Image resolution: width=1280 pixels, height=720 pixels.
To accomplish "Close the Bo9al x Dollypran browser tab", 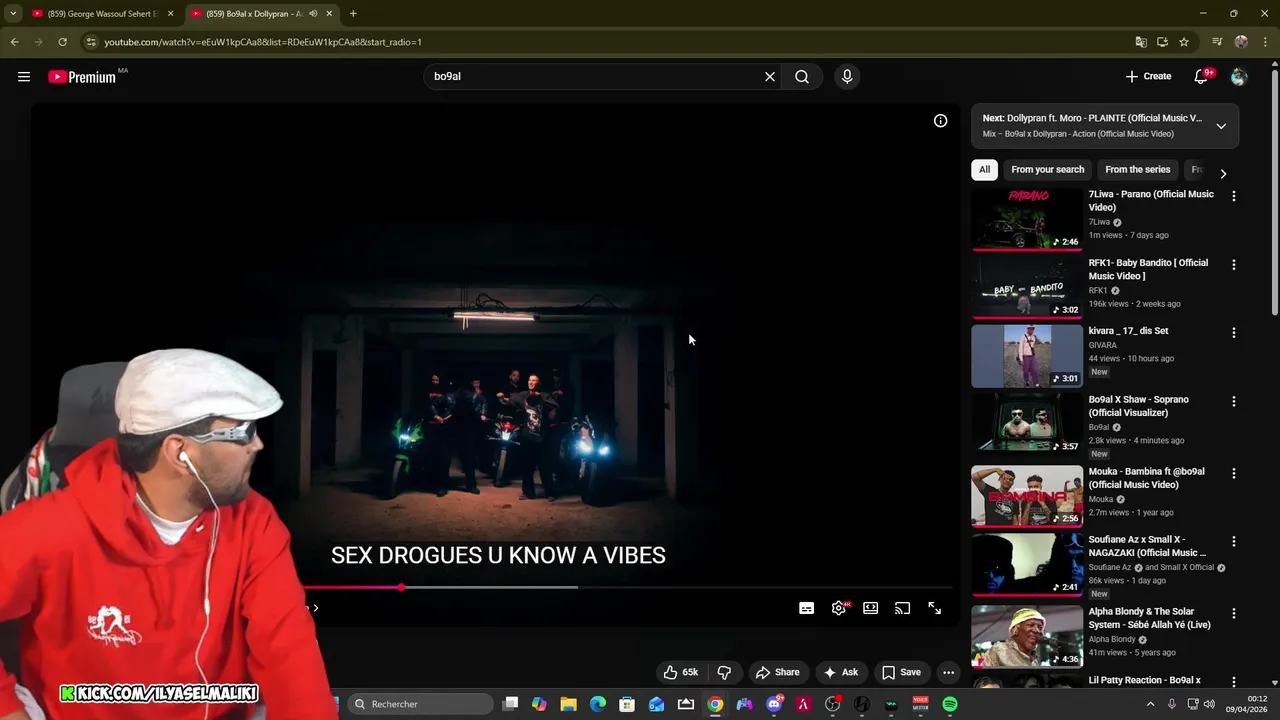I will click(329, 14).
